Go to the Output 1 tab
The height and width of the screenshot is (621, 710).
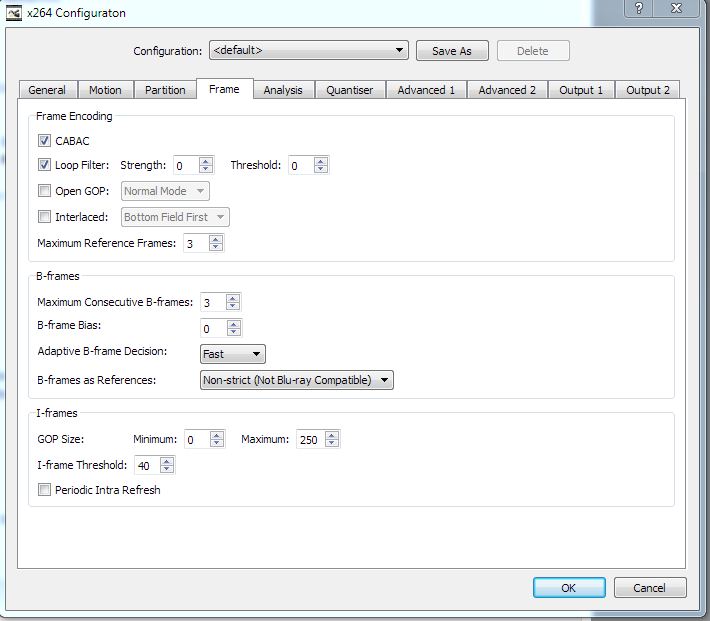[581, 90]
